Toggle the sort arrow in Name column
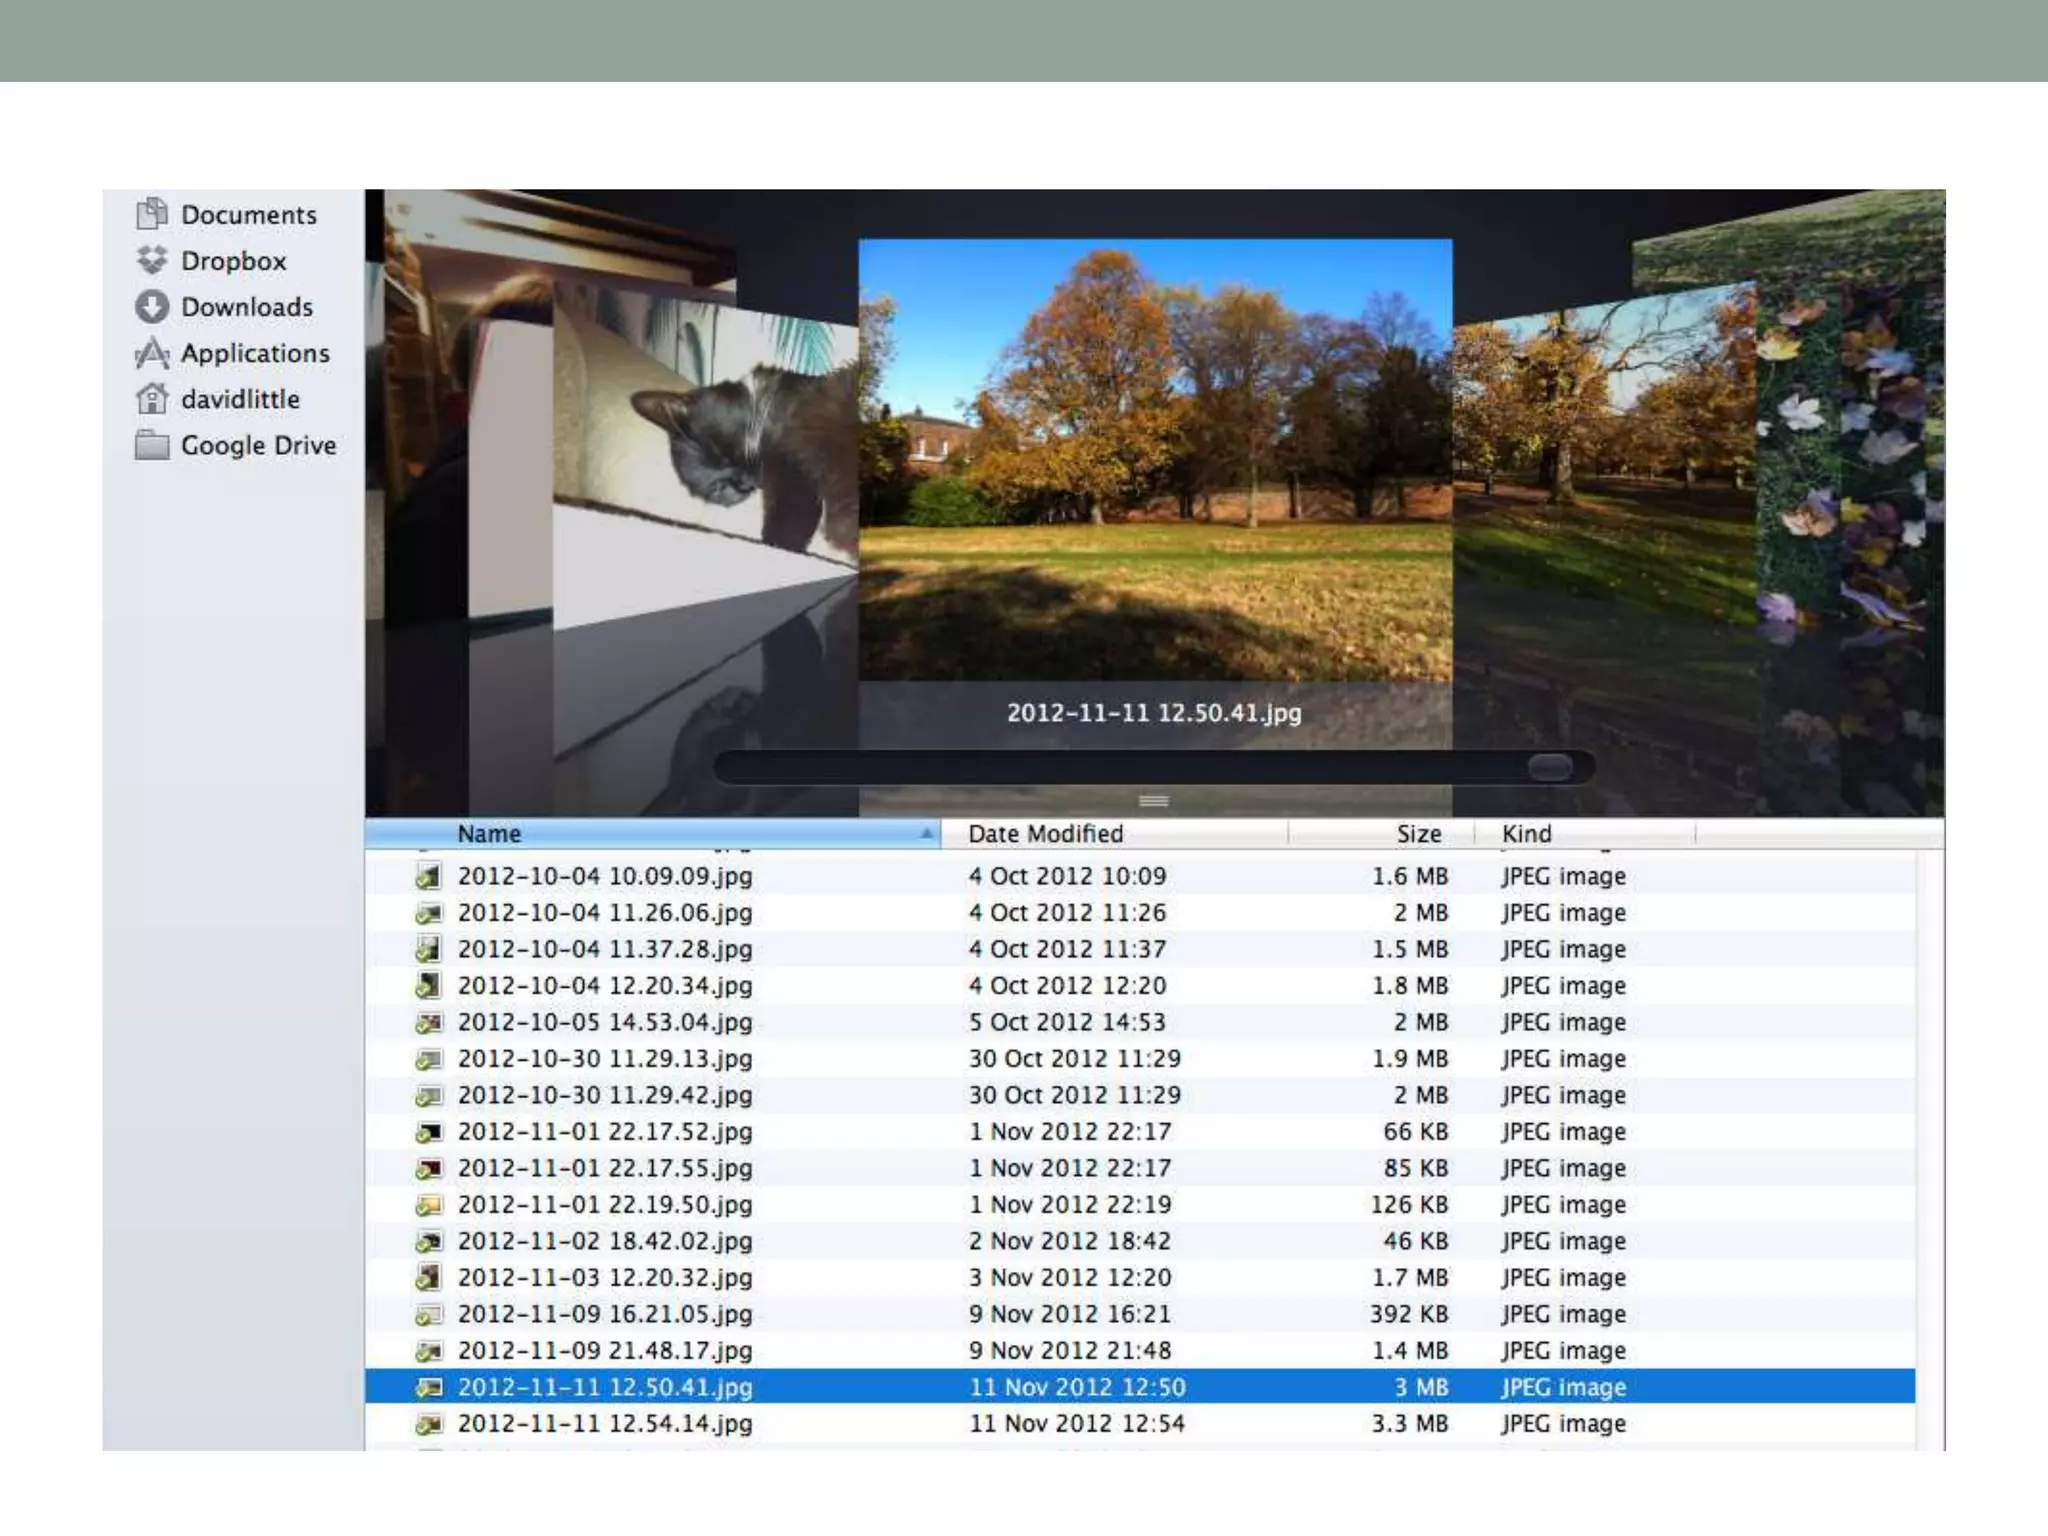This screenshot has width=2048, height=1536. pyautogui.click(x=926, y=833)
